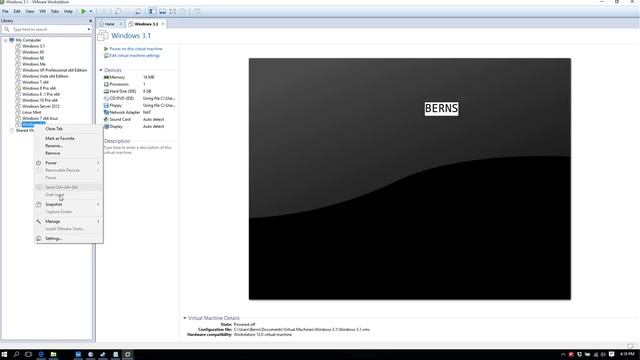Select the Floppy device row
Screen dimensions: 640x360
139,105
